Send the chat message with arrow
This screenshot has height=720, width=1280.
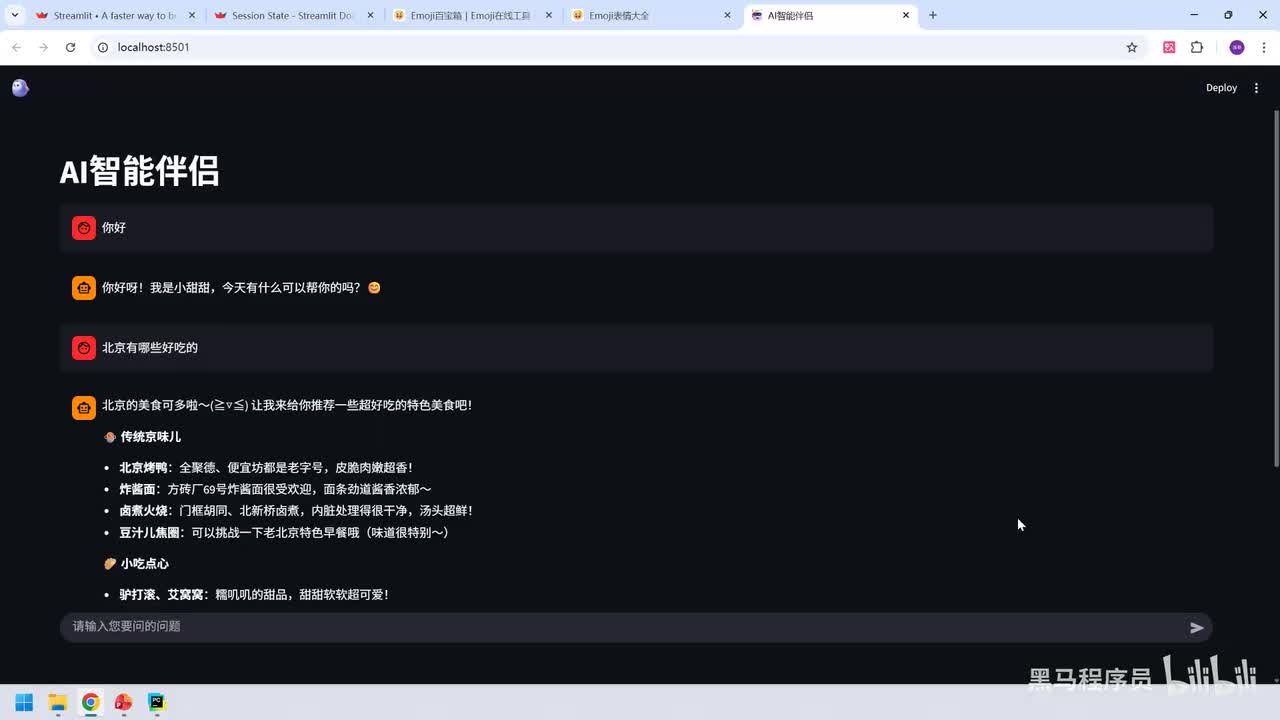[x=1197, y=627]
